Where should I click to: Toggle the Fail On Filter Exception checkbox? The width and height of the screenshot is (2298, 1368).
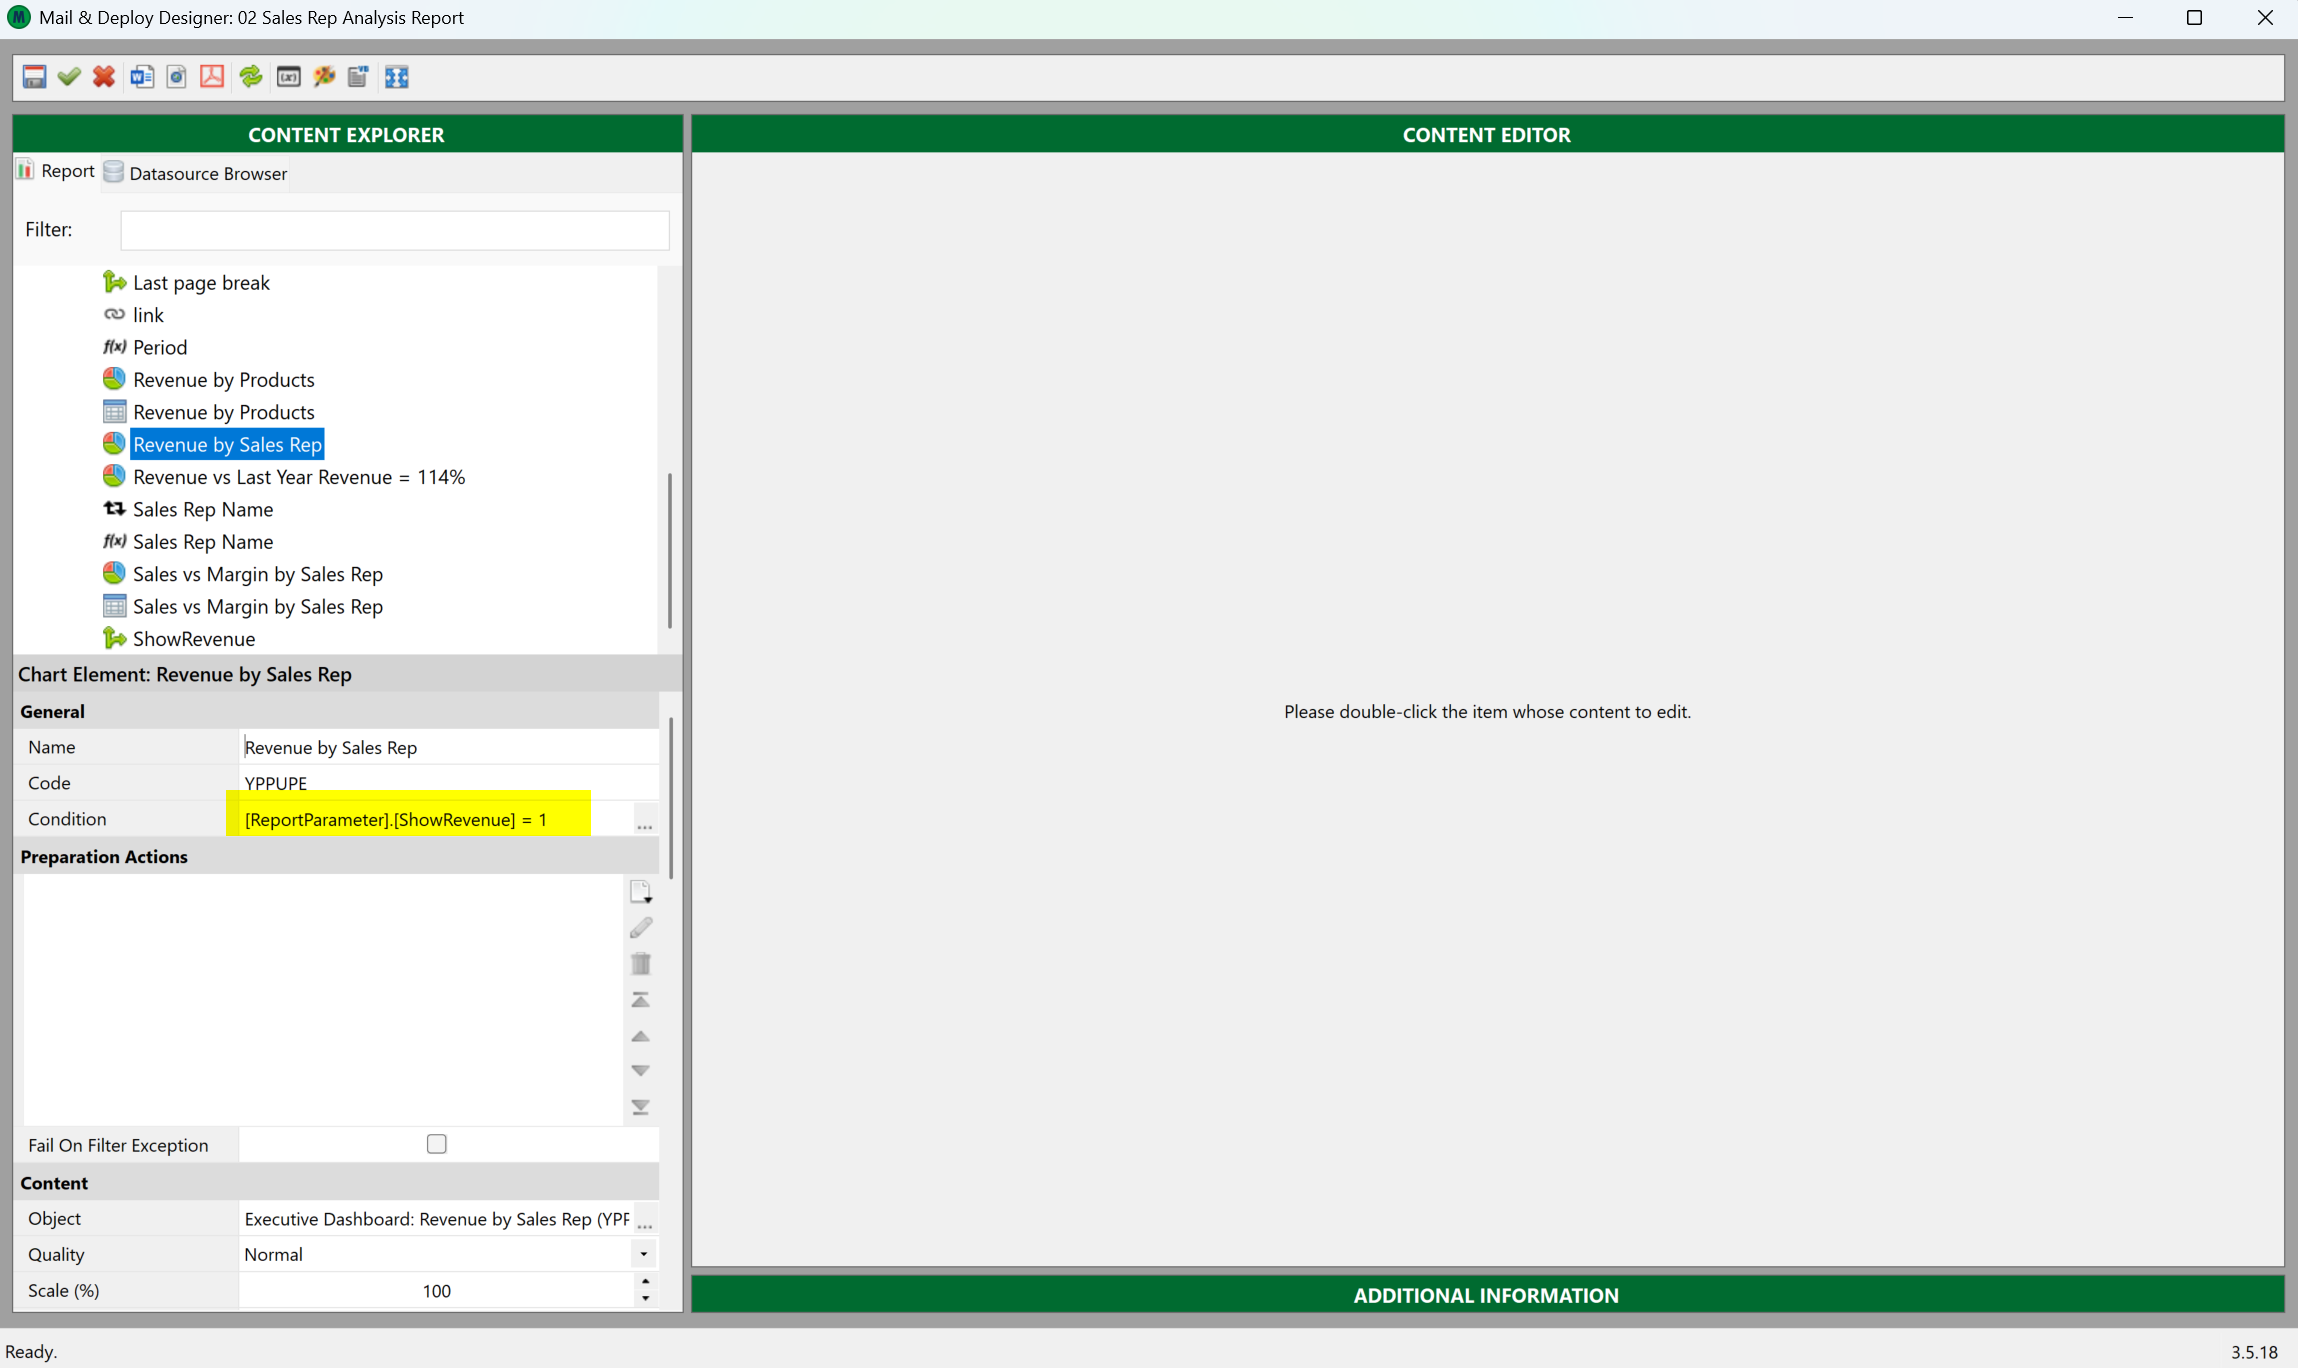pyautogui.click(x=437, y=1144)
